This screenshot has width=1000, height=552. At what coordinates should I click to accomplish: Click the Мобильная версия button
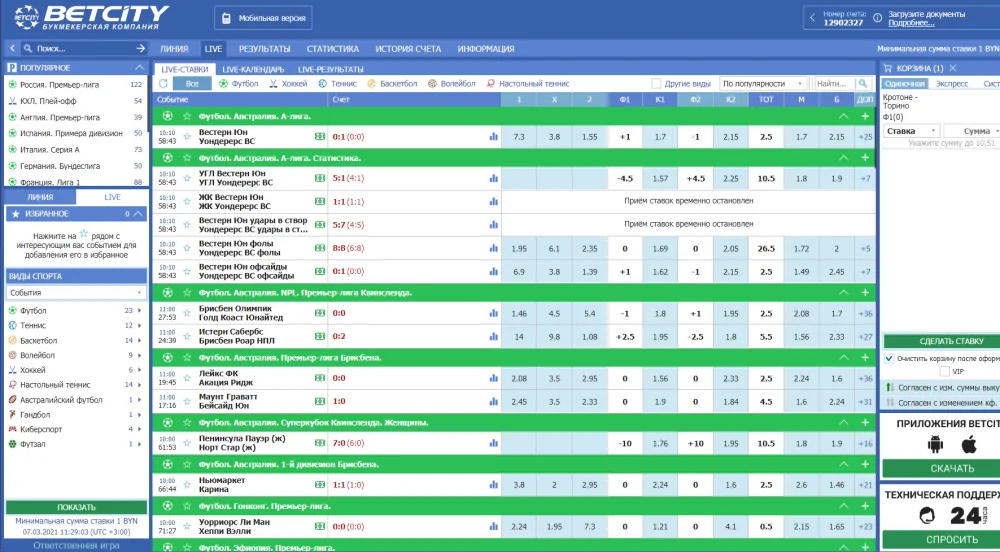pos(263,19)
